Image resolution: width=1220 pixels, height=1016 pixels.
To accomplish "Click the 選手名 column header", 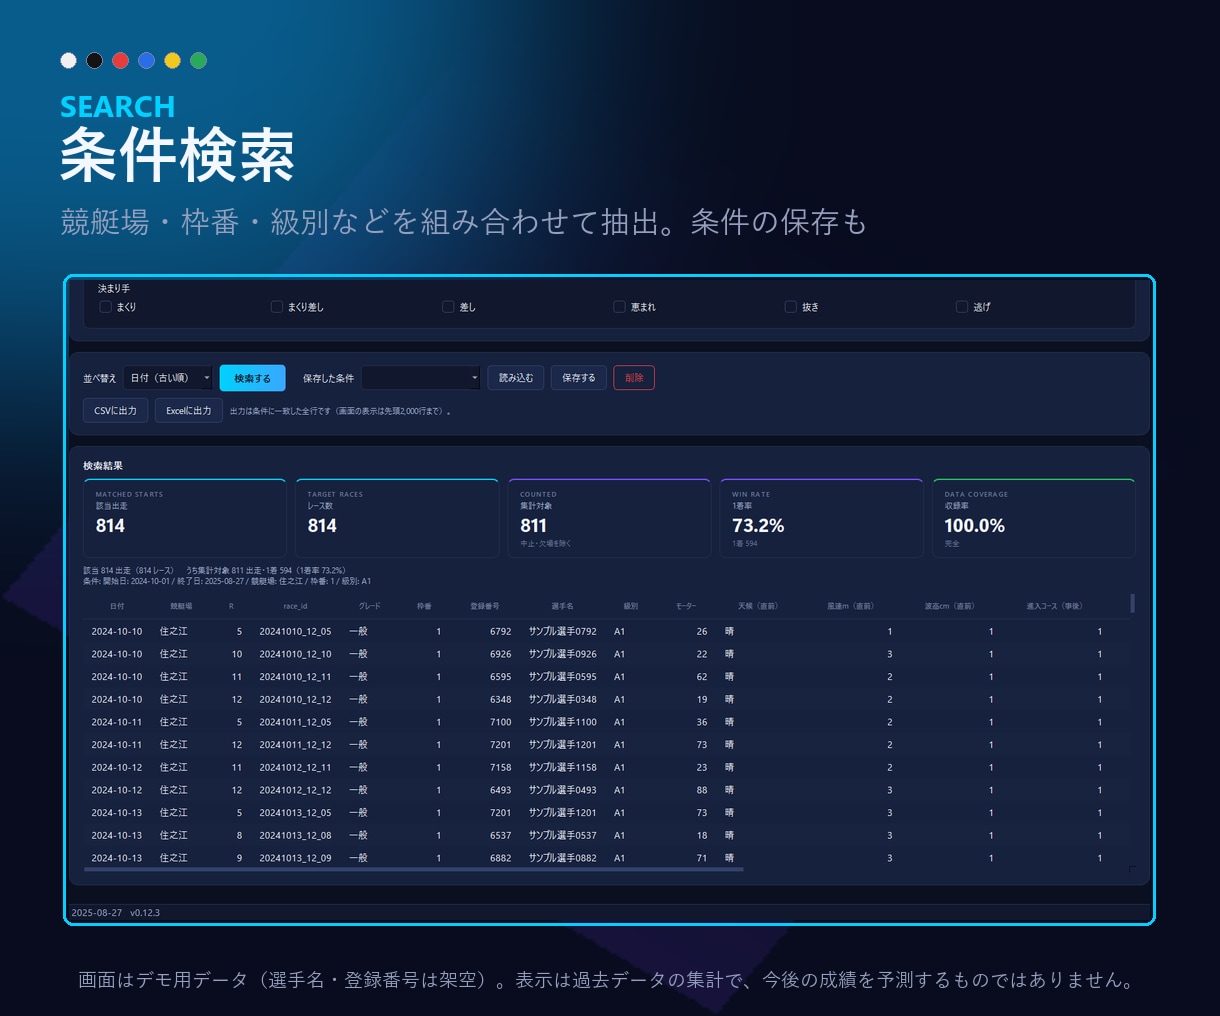I will (x=562, y=606).
